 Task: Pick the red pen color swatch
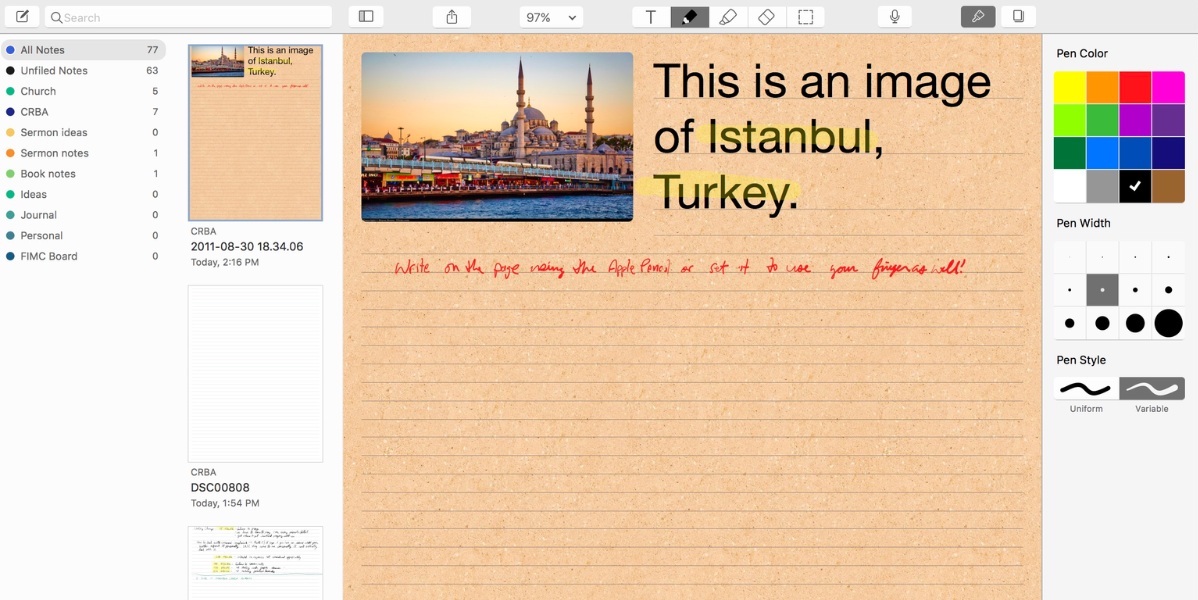[1135, 87]
